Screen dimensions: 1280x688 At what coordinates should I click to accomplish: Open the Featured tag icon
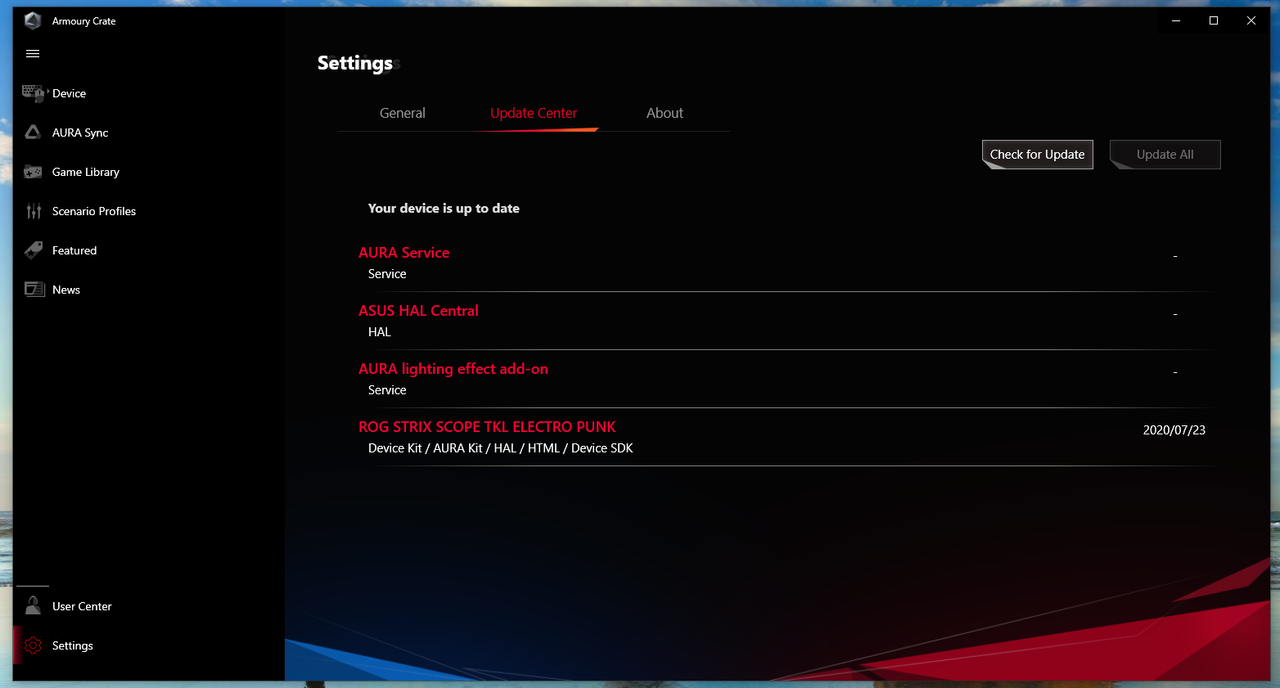(33, 250)
